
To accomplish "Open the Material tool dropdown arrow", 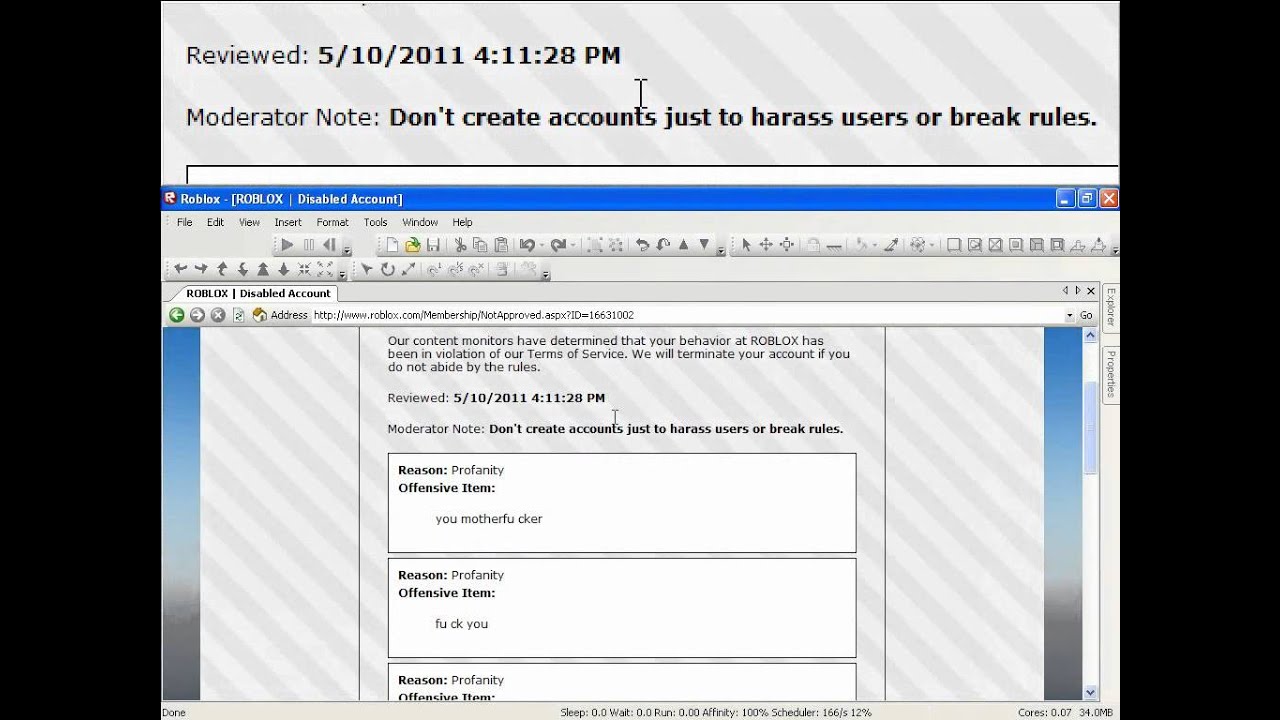I will coord(932,245).
